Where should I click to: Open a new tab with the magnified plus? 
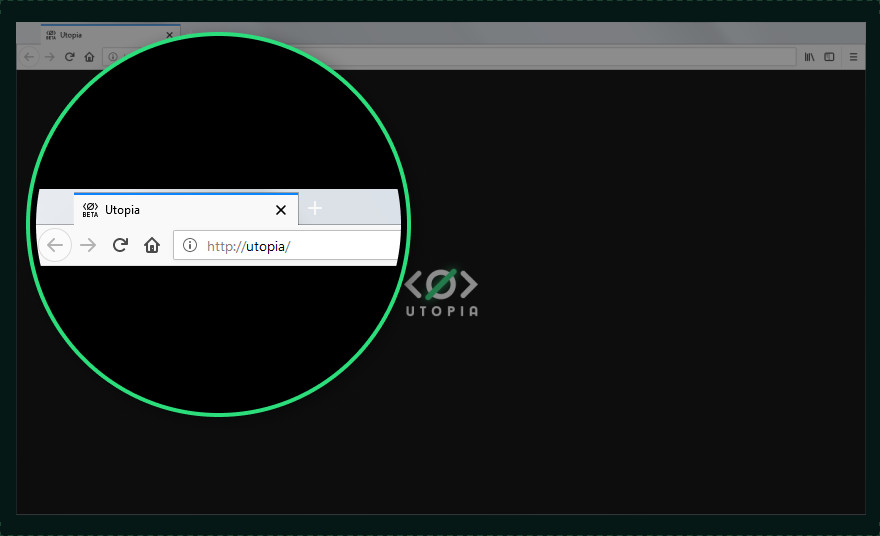pyautogui.click(x=315, y=208)
